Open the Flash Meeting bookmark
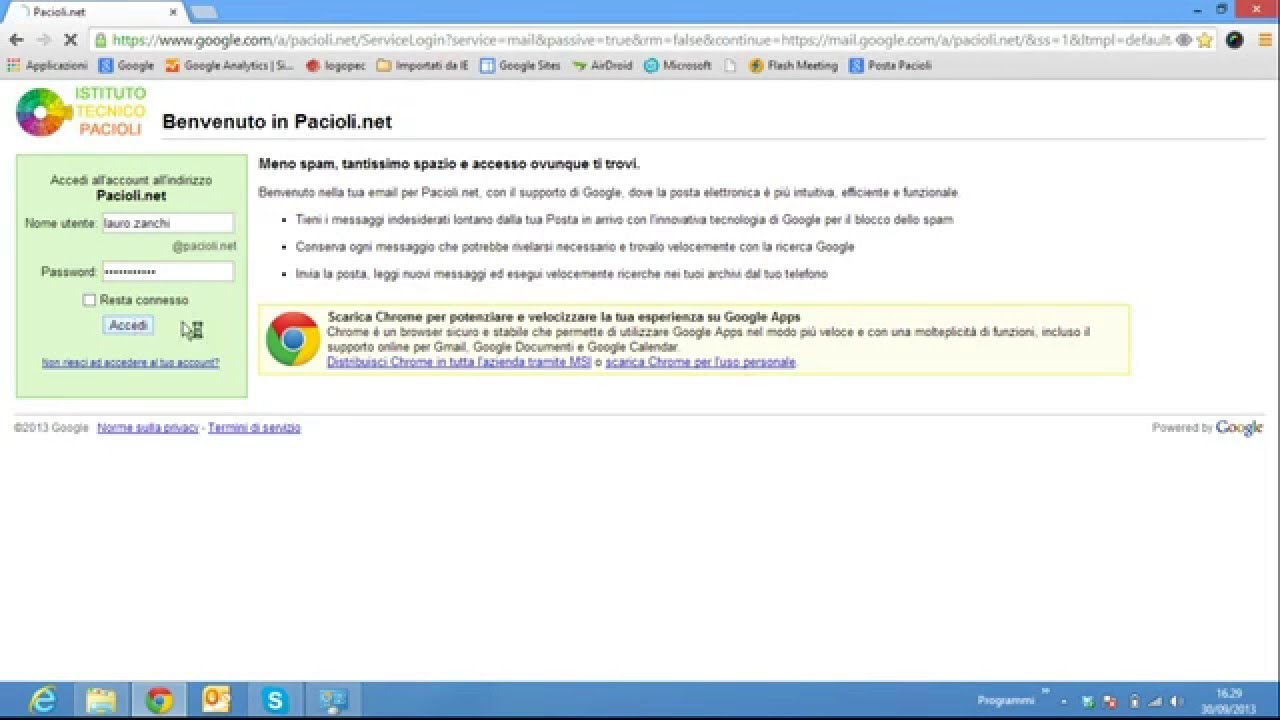The width and height of the screenshot is (1280, 720). (x=793, y=65)
